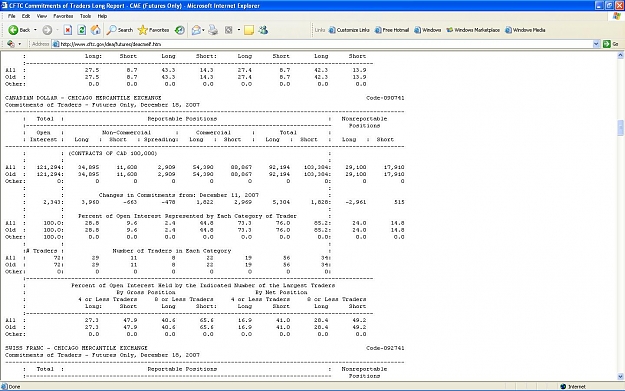
Task: Click the IE icon in title bar
Action: pyautogui.click(x=4, y=6)
